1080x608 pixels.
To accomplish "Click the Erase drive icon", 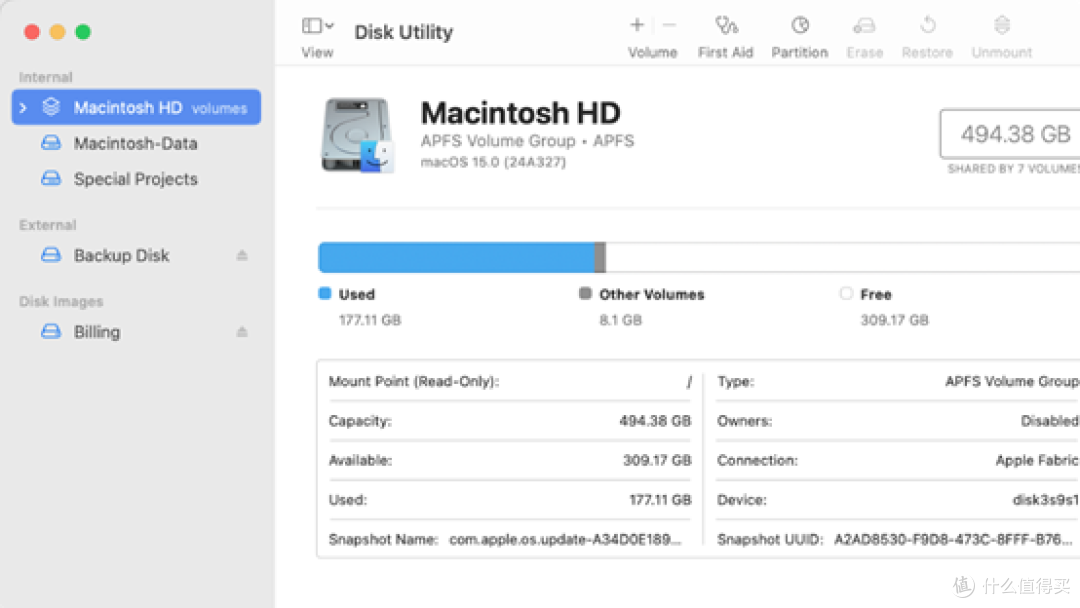I will [x=864, y=26].
